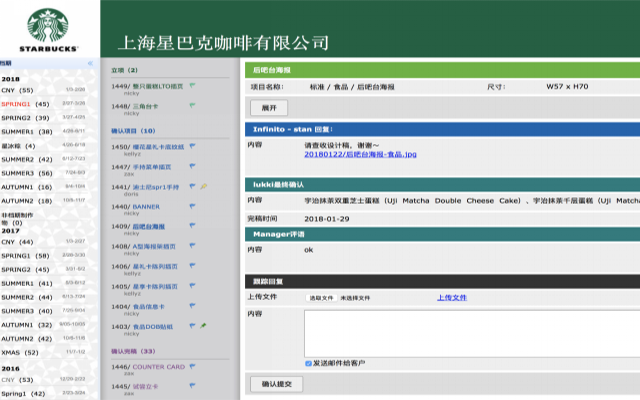Screen dimensions: 640x400
Task: Select 2018 CNY (55) campaign
Action: click(17, 90)
